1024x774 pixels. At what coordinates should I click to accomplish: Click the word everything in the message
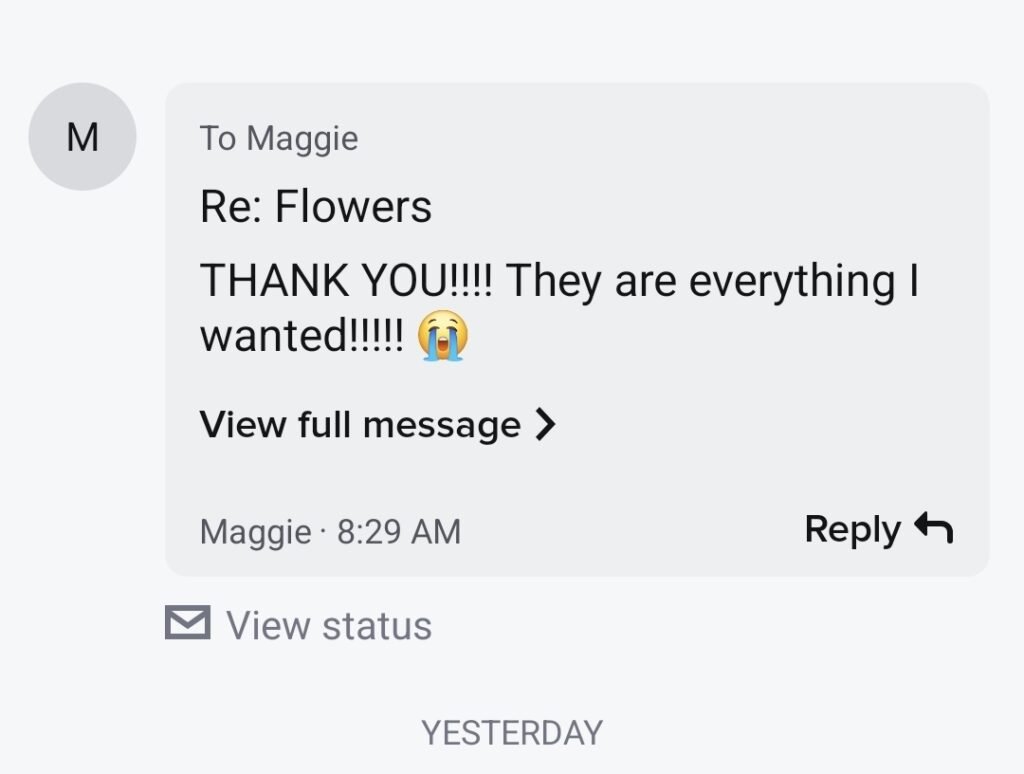(793, 281)
